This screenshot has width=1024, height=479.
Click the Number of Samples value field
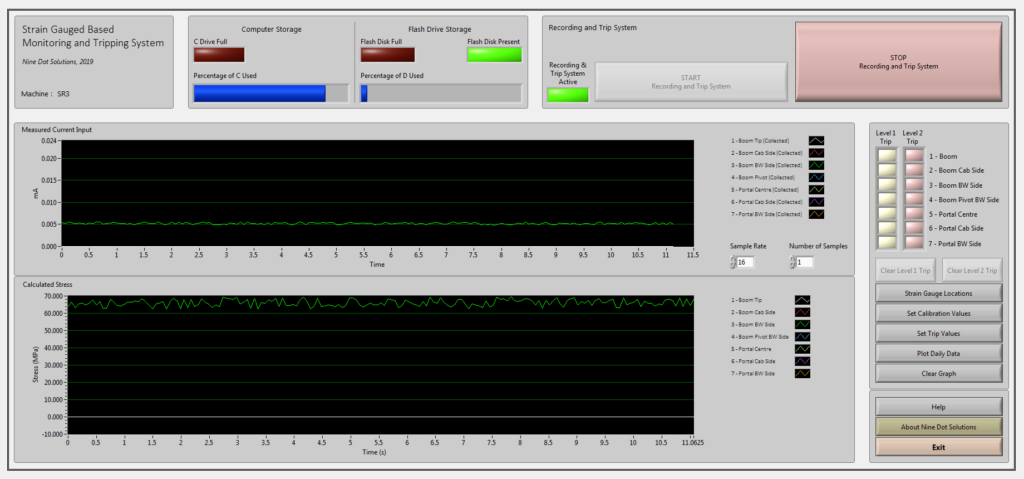(805, 262)
